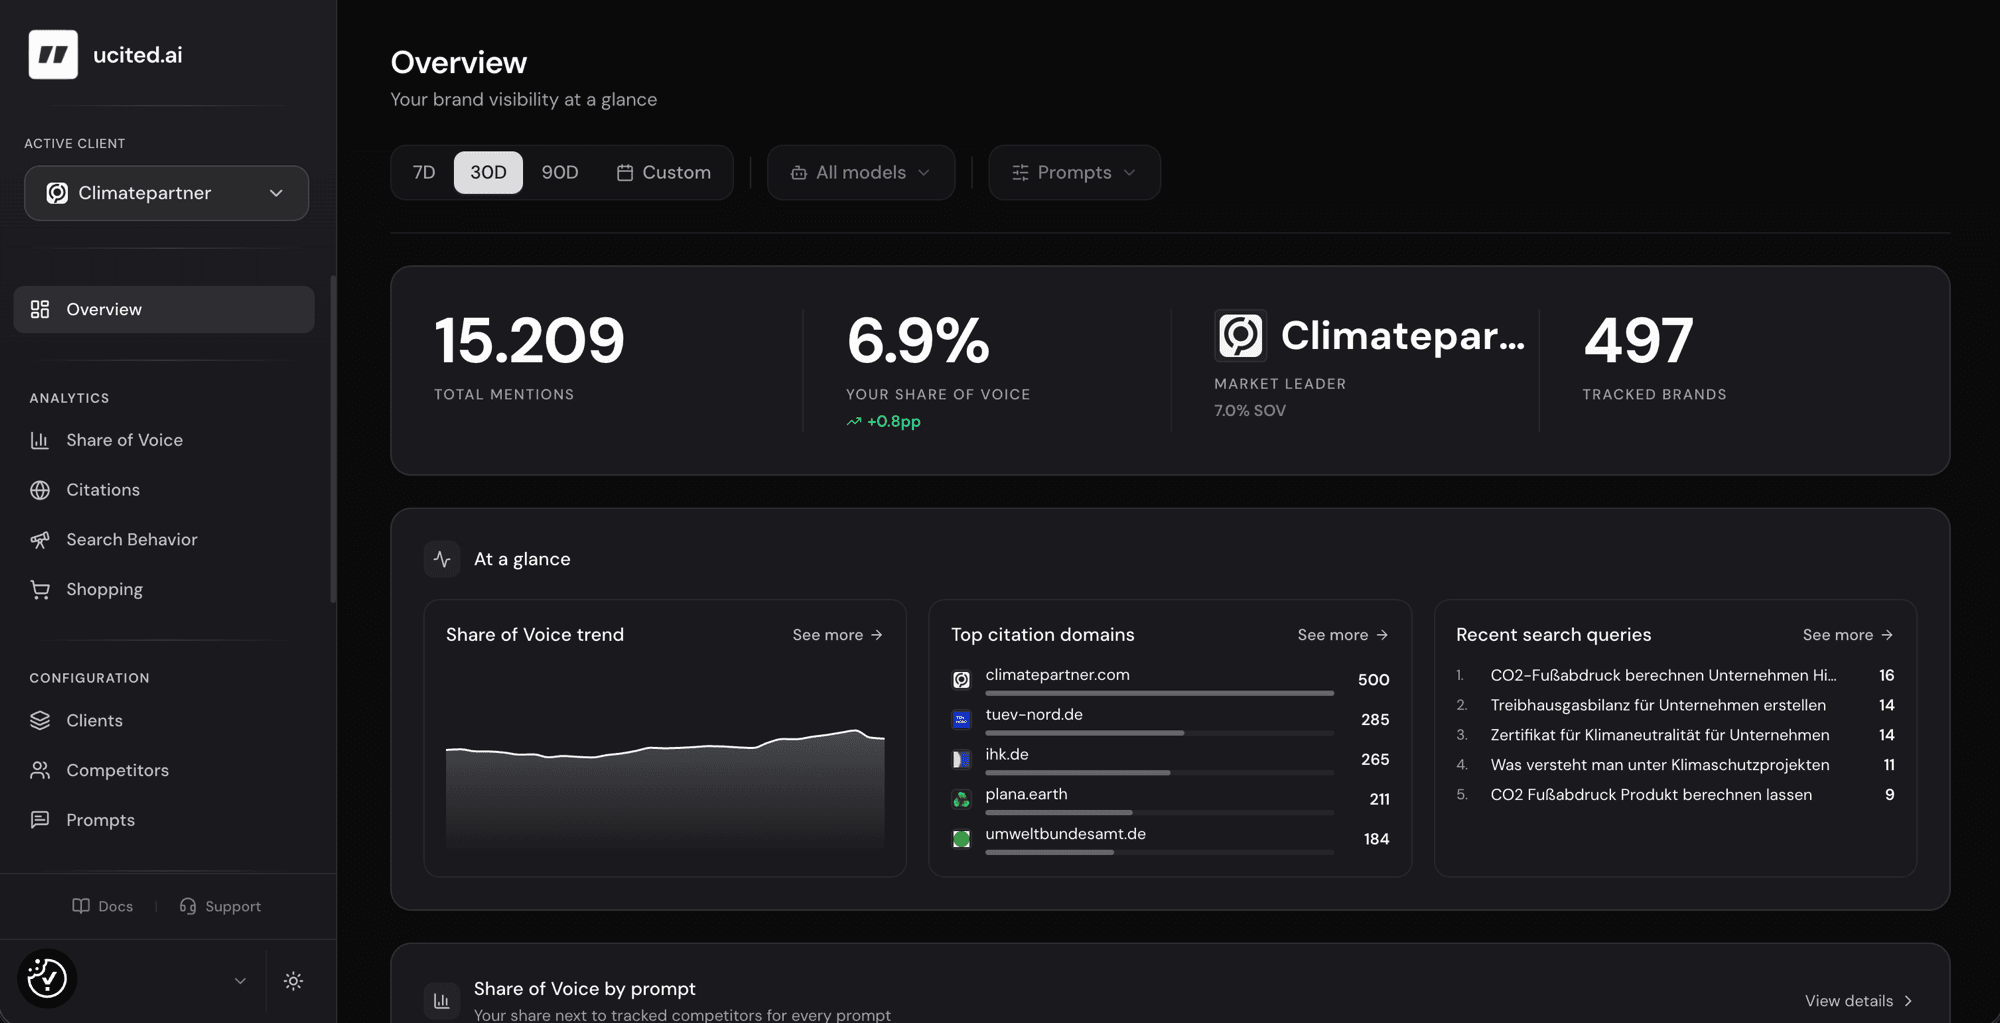Open the Support link
The image size is (2000, 1023).
[220, 906]
